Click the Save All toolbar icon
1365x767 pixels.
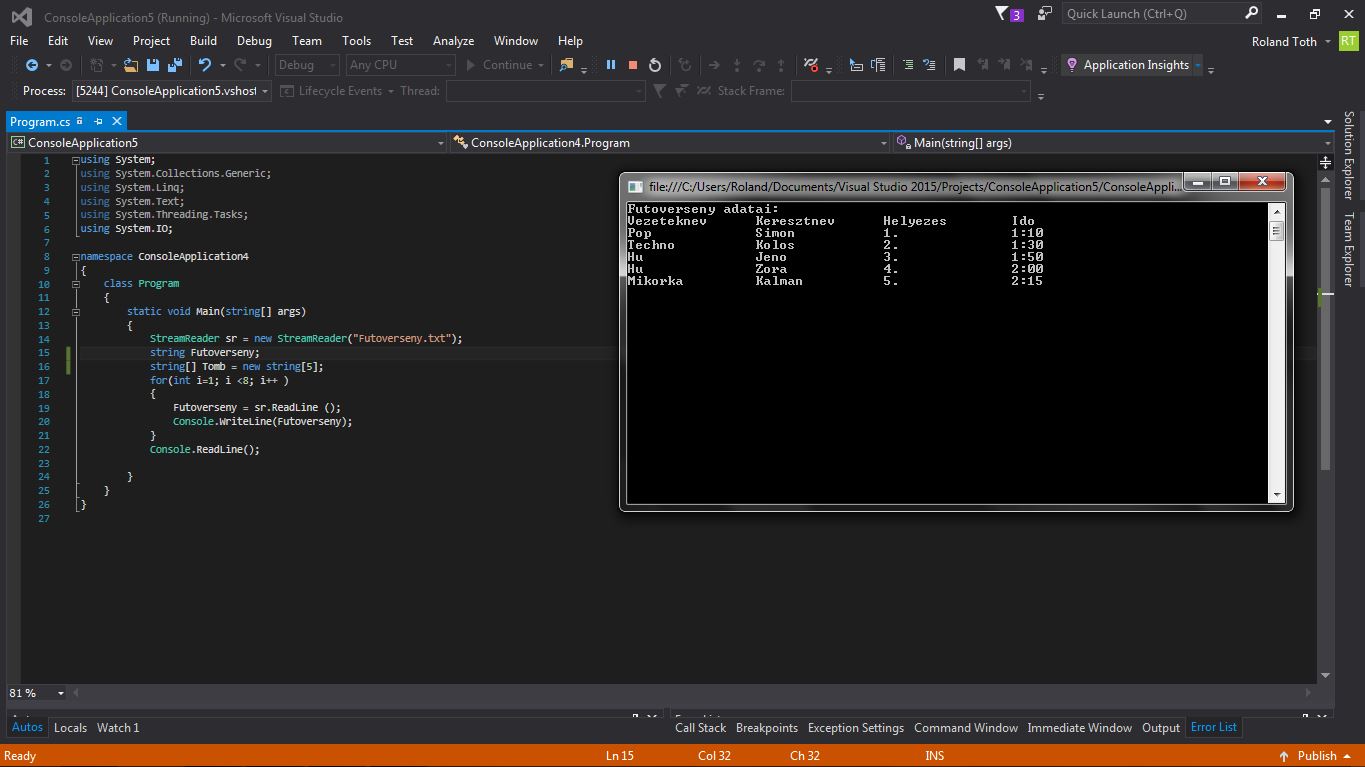[175, 65]
